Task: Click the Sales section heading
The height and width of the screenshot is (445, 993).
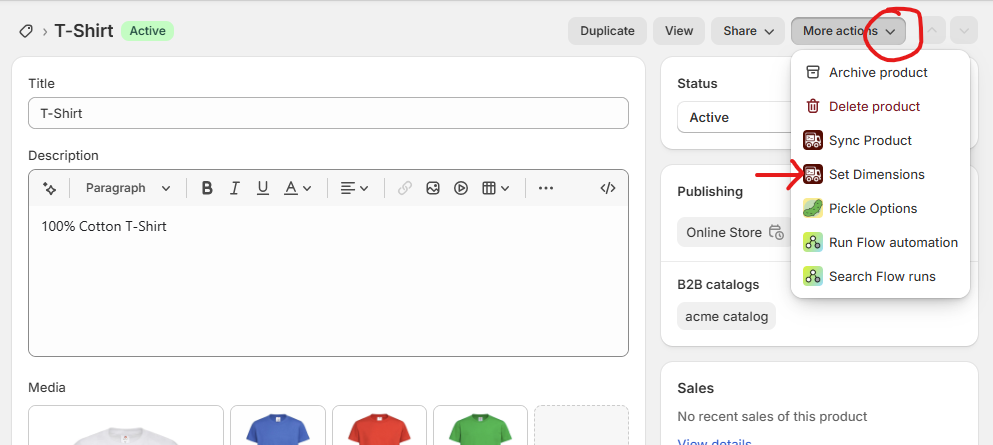Action: [x=695, y=388]
